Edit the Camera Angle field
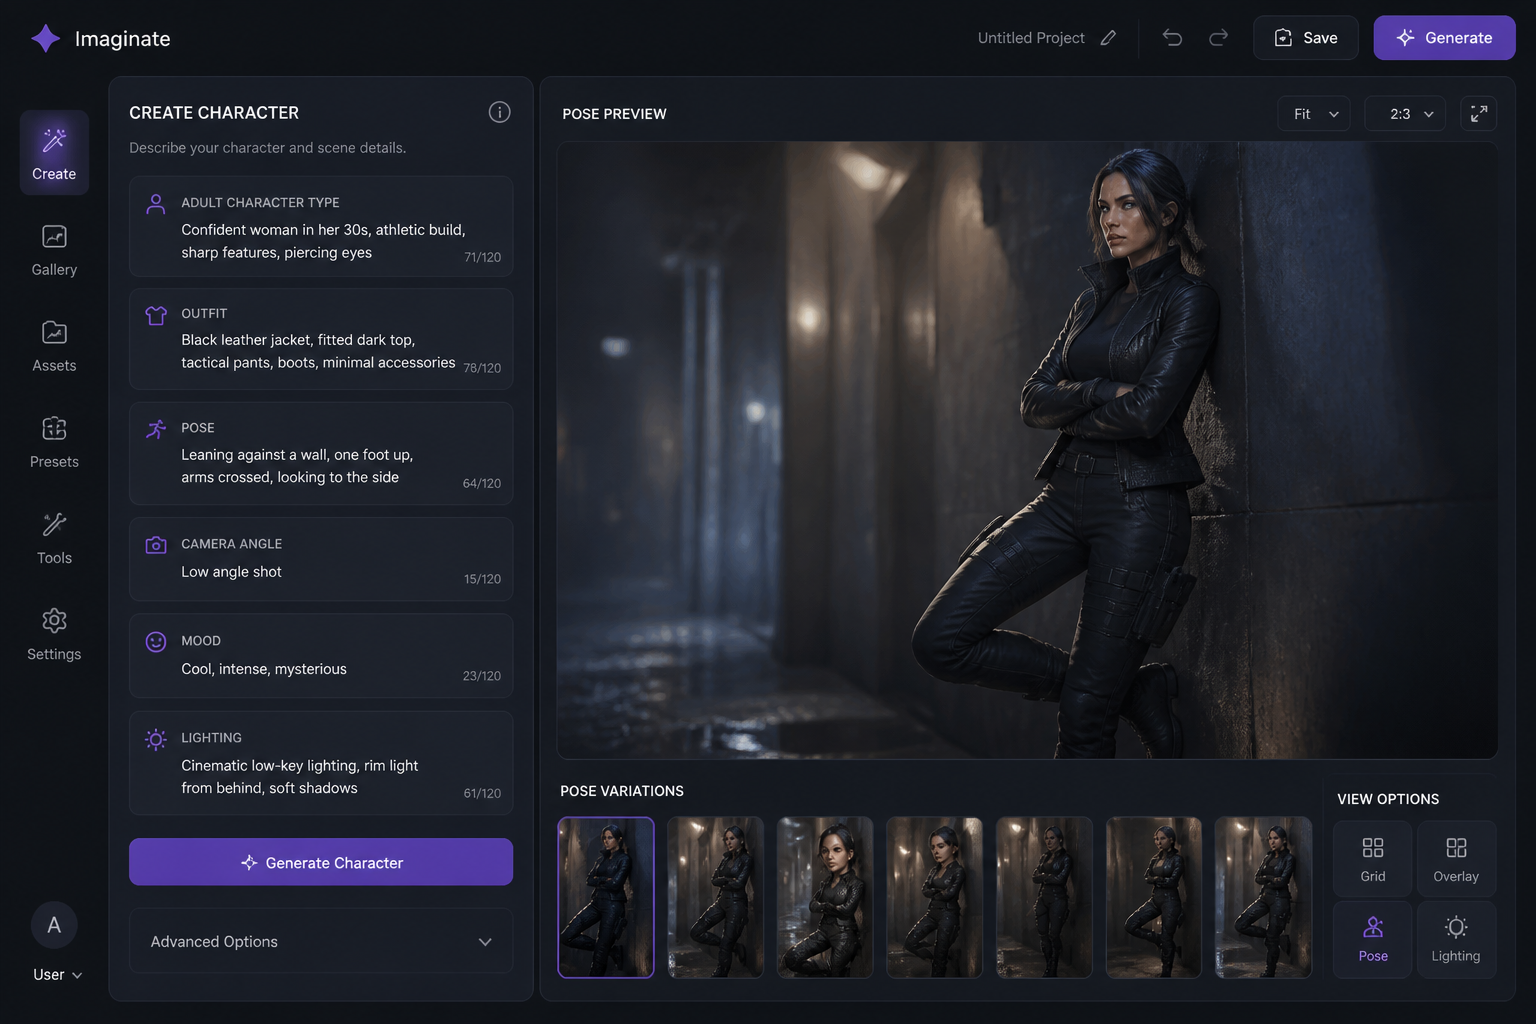 tap(321, 559)
